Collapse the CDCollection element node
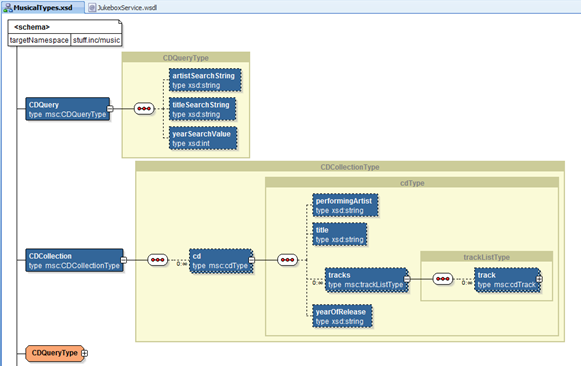582x367 pixels. click(x=124, y=260)
